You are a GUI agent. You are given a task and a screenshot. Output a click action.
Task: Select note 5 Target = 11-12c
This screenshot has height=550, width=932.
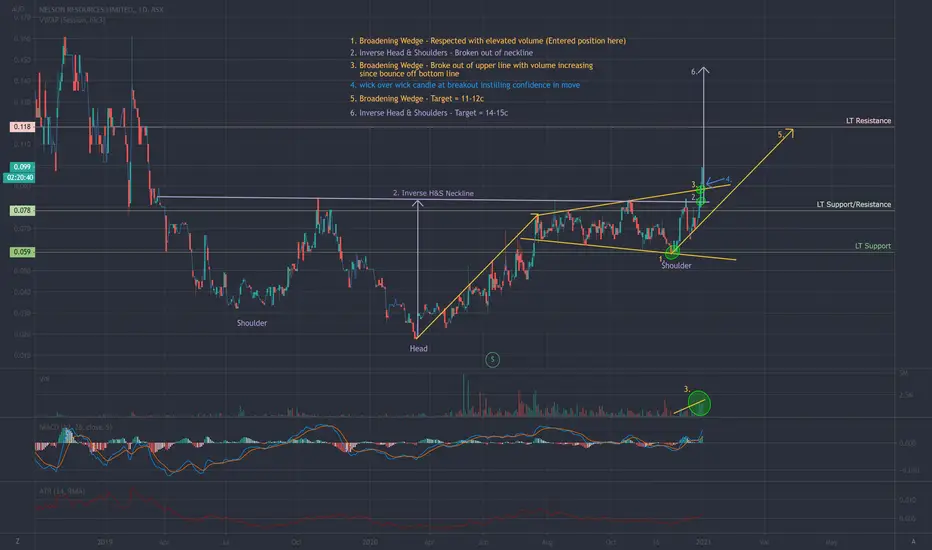click(x=417, y=99)
